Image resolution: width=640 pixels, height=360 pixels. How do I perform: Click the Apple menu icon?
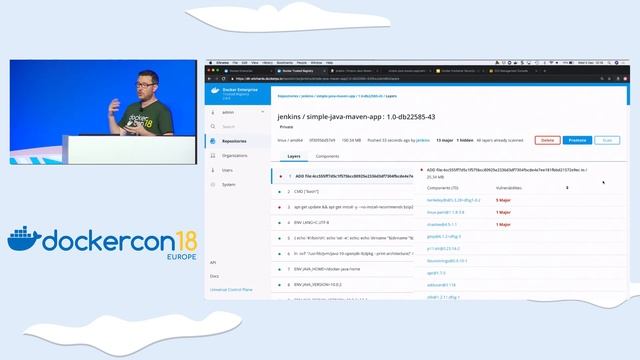click(211, 63)
